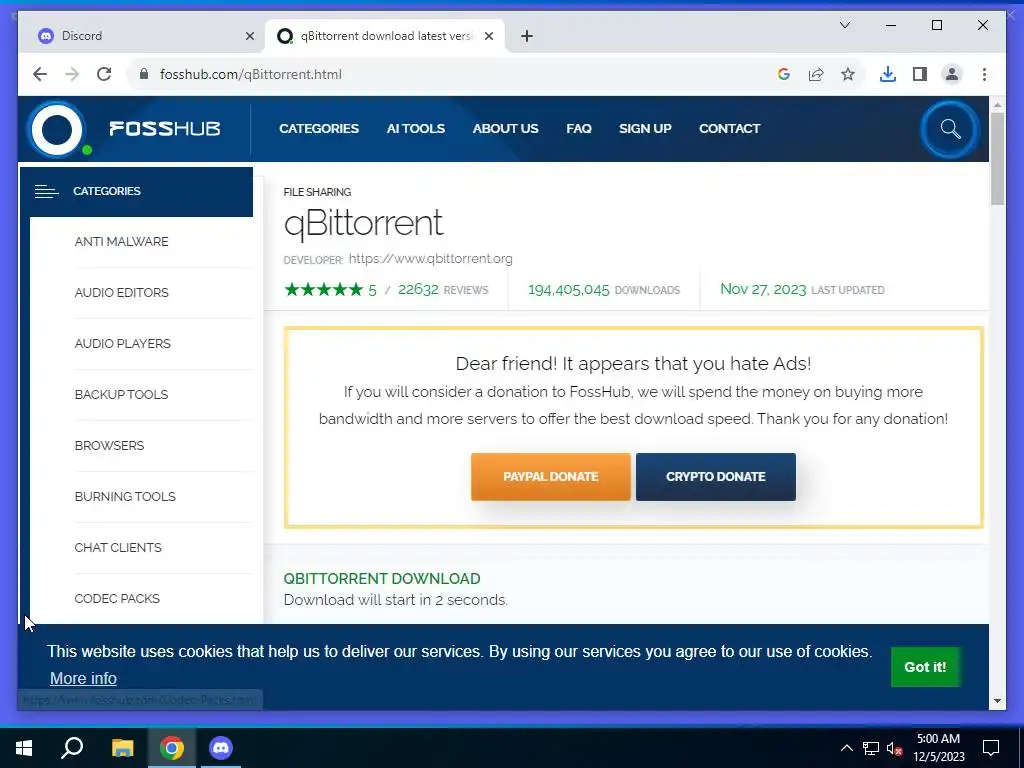Open the Audio Players category
Screen dimensions: 1024x768
pyautogui.click(x=122, y=344)
